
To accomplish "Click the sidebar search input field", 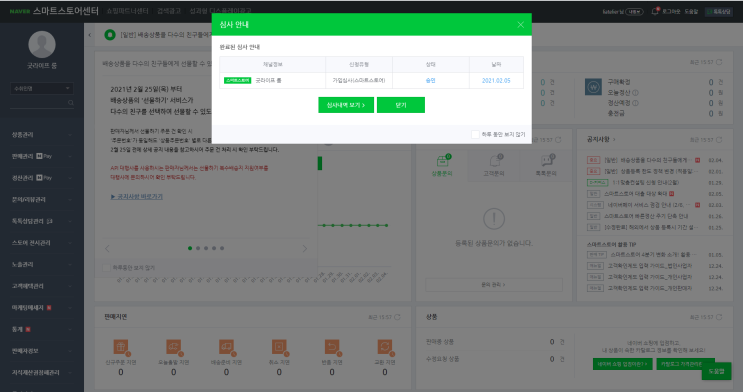I will (38, 102).
